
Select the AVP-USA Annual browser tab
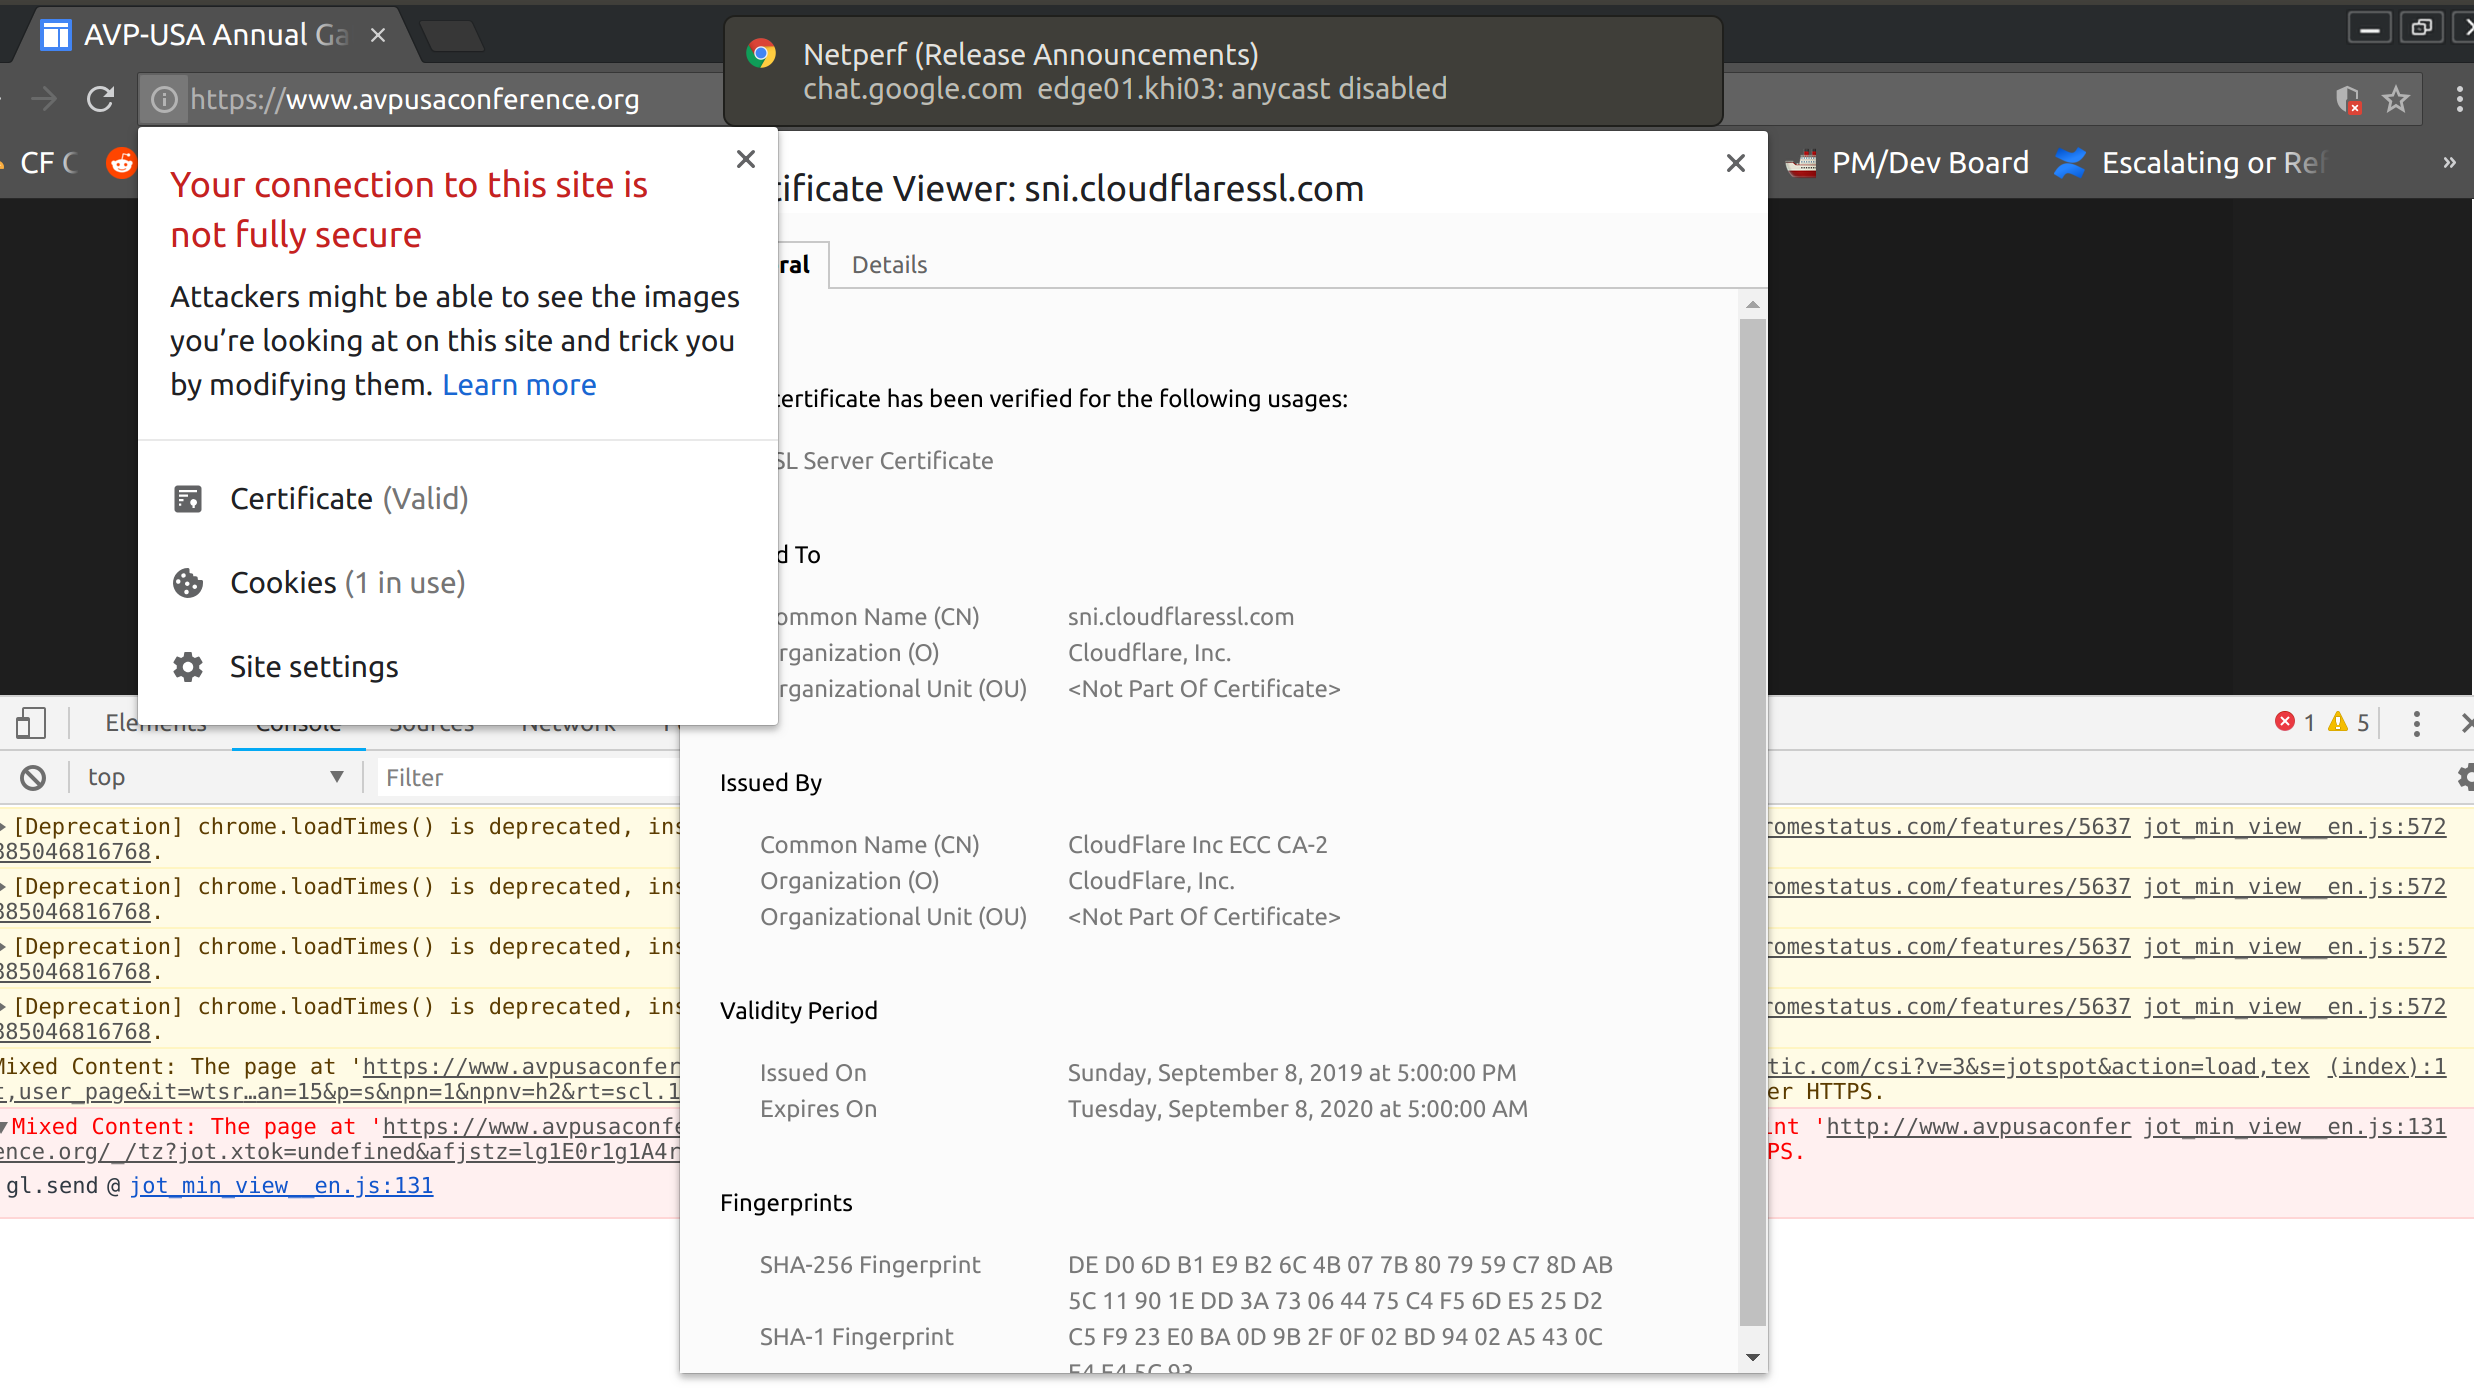click(x=211, y=35)
